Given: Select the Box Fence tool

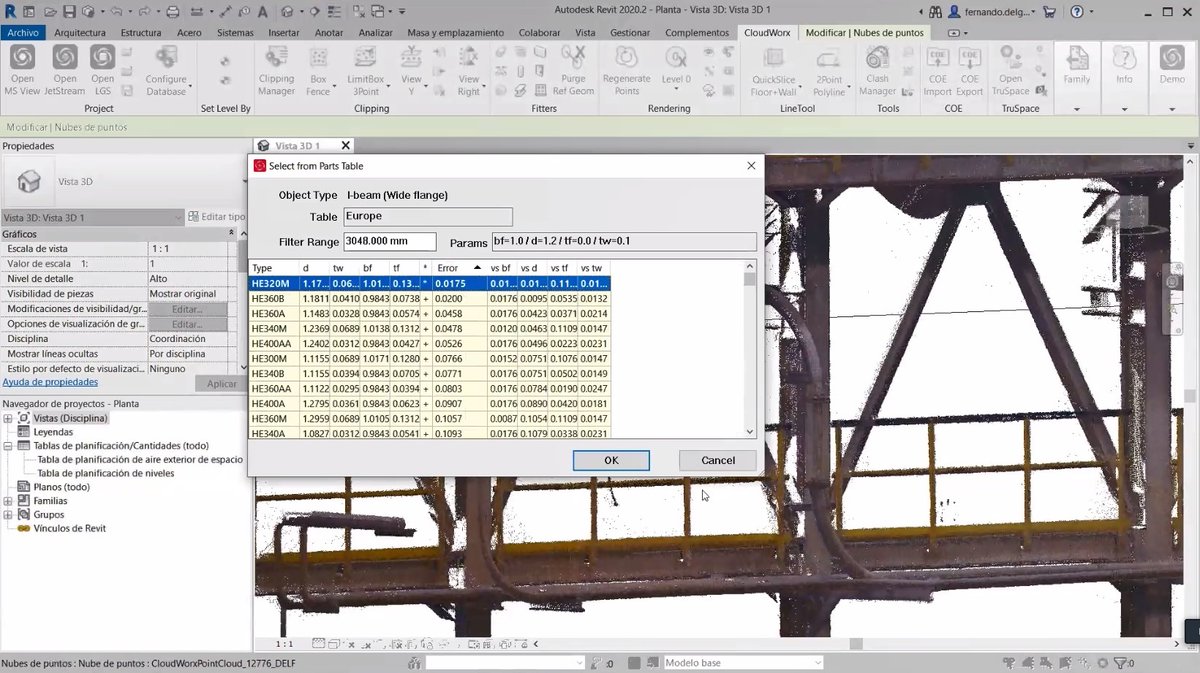Looking at the screenshot, I should point(318,70).
